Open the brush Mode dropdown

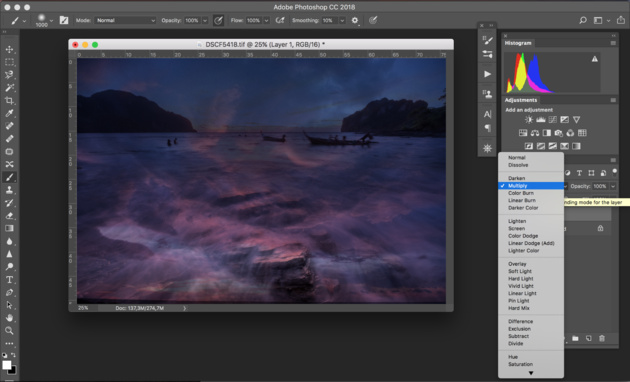tap(125, 20)
